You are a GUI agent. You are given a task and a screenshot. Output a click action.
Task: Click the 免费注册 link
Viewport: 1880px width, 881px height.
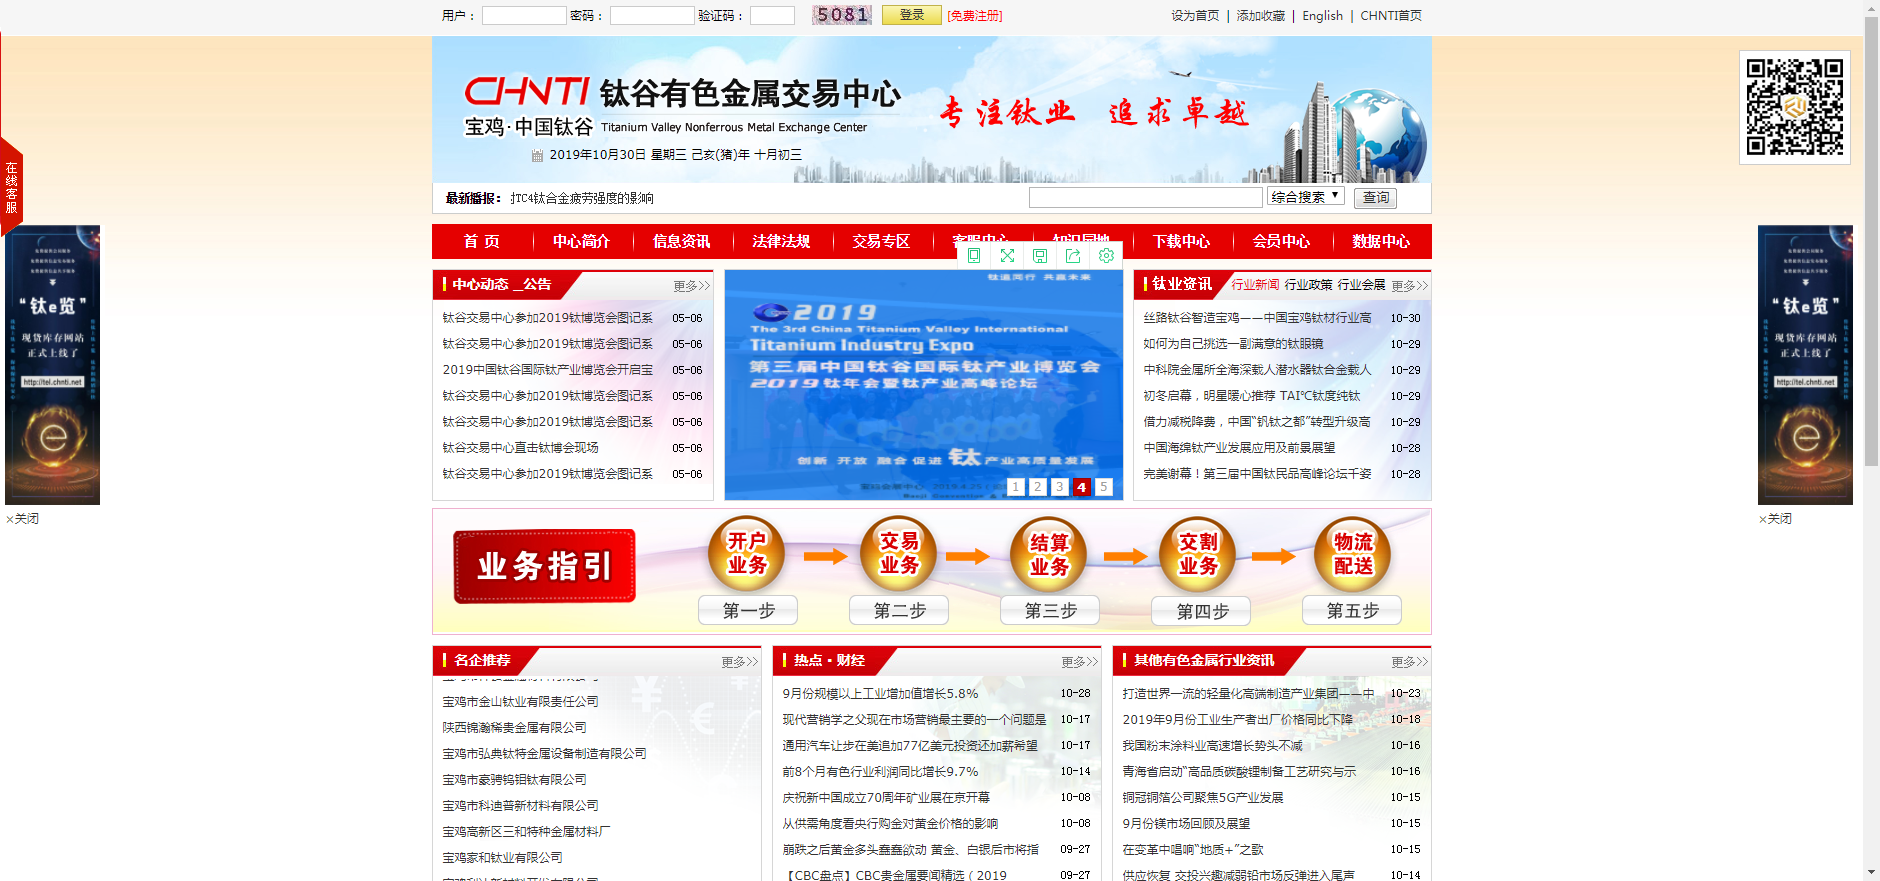click(x=974, y=16)
